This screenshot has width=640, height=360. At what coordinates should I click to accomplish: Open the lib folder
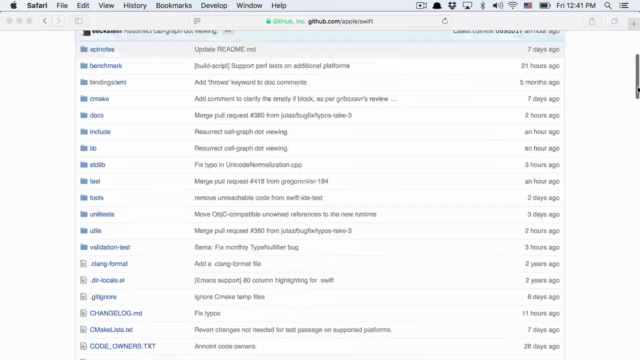[93, 148]
